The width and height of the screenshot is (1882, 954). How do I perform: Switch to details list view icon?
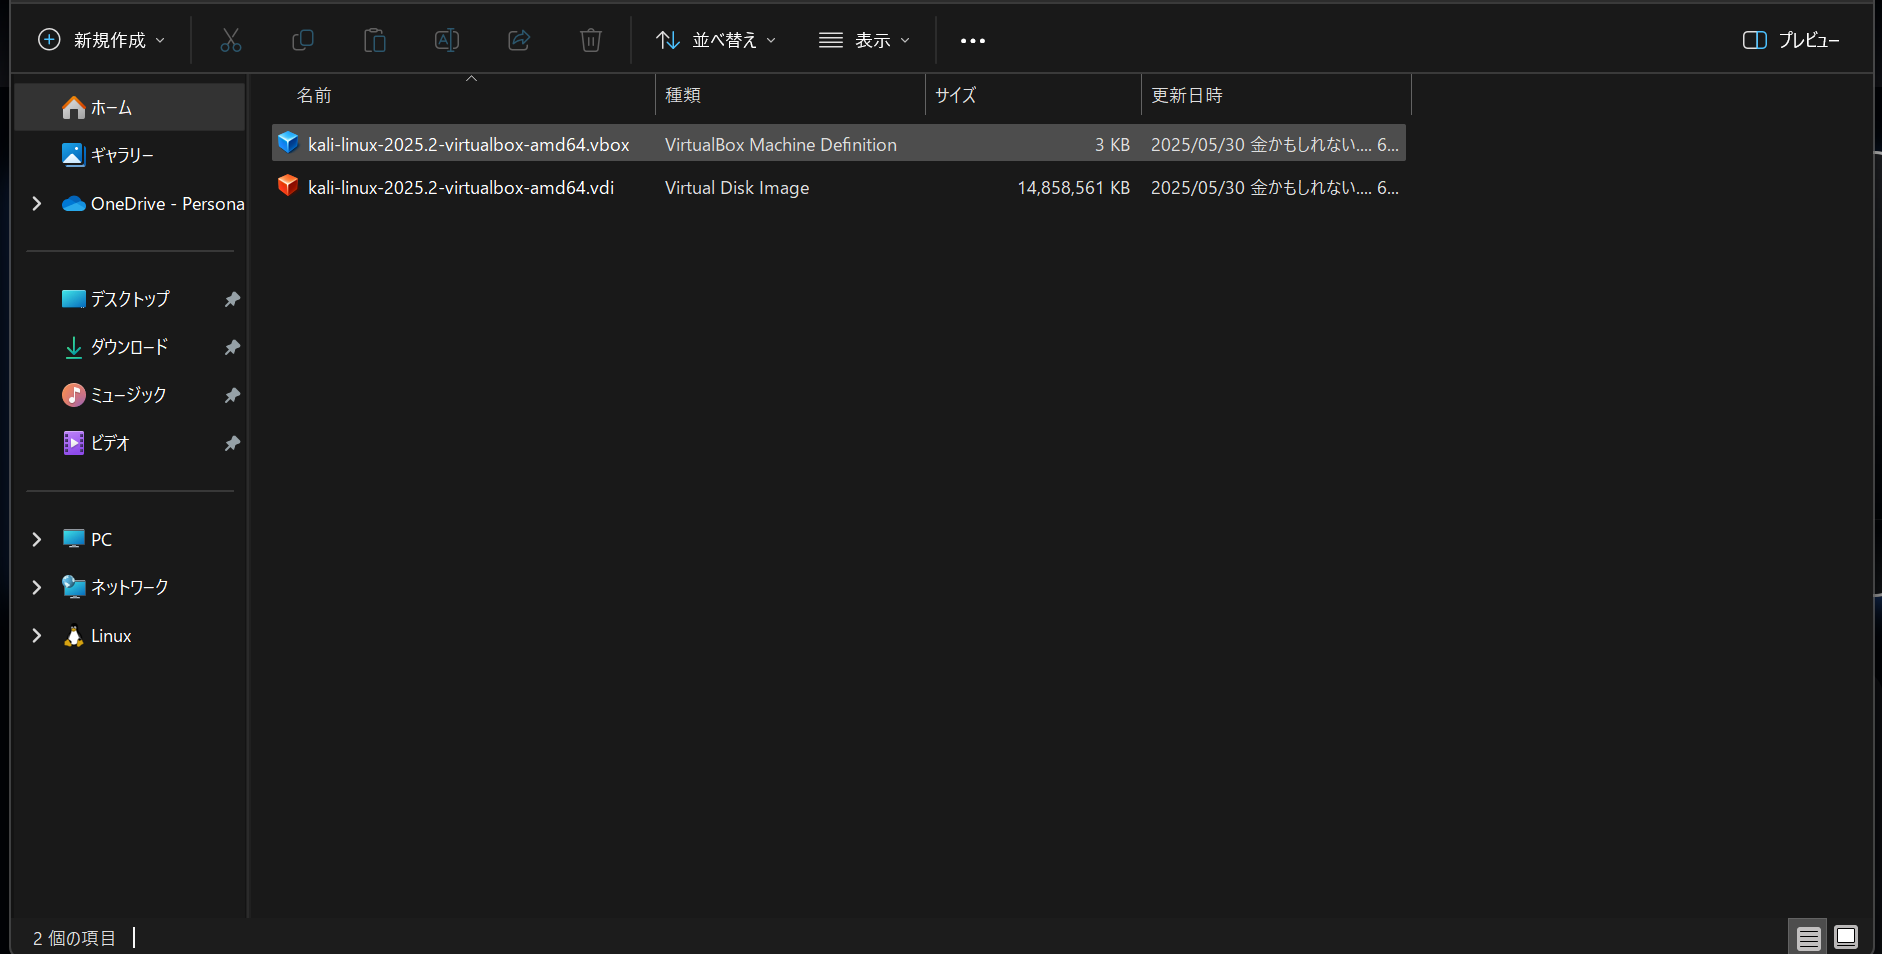click(1808, 938)
